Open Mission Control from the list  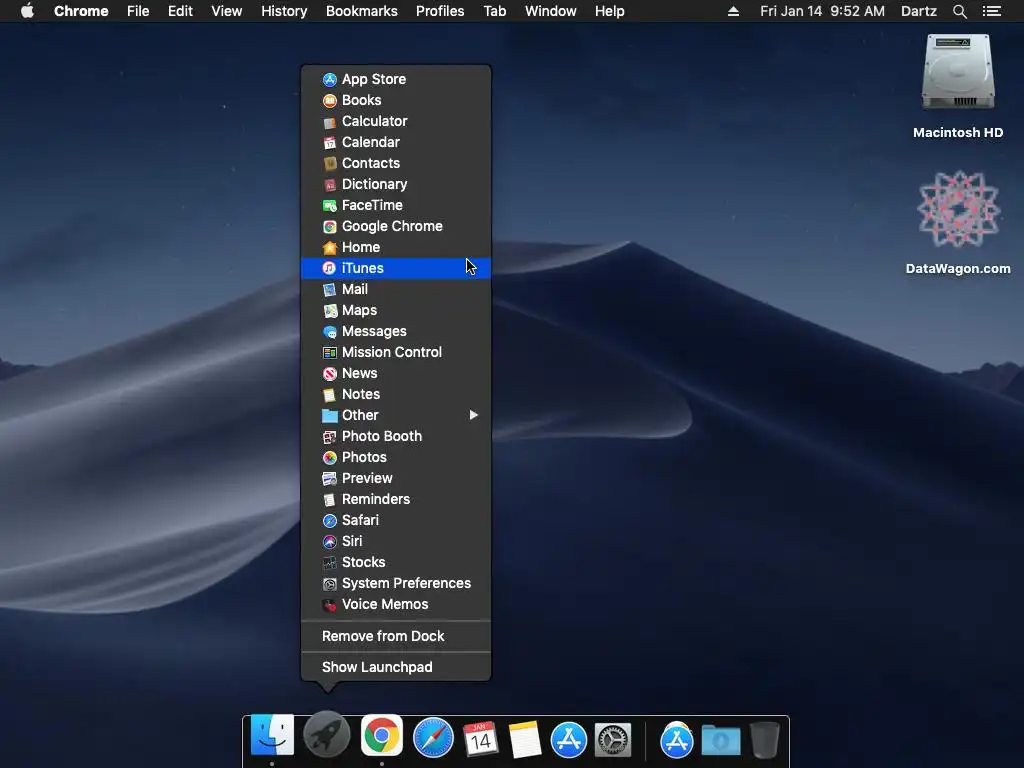[x=396, y=352]
